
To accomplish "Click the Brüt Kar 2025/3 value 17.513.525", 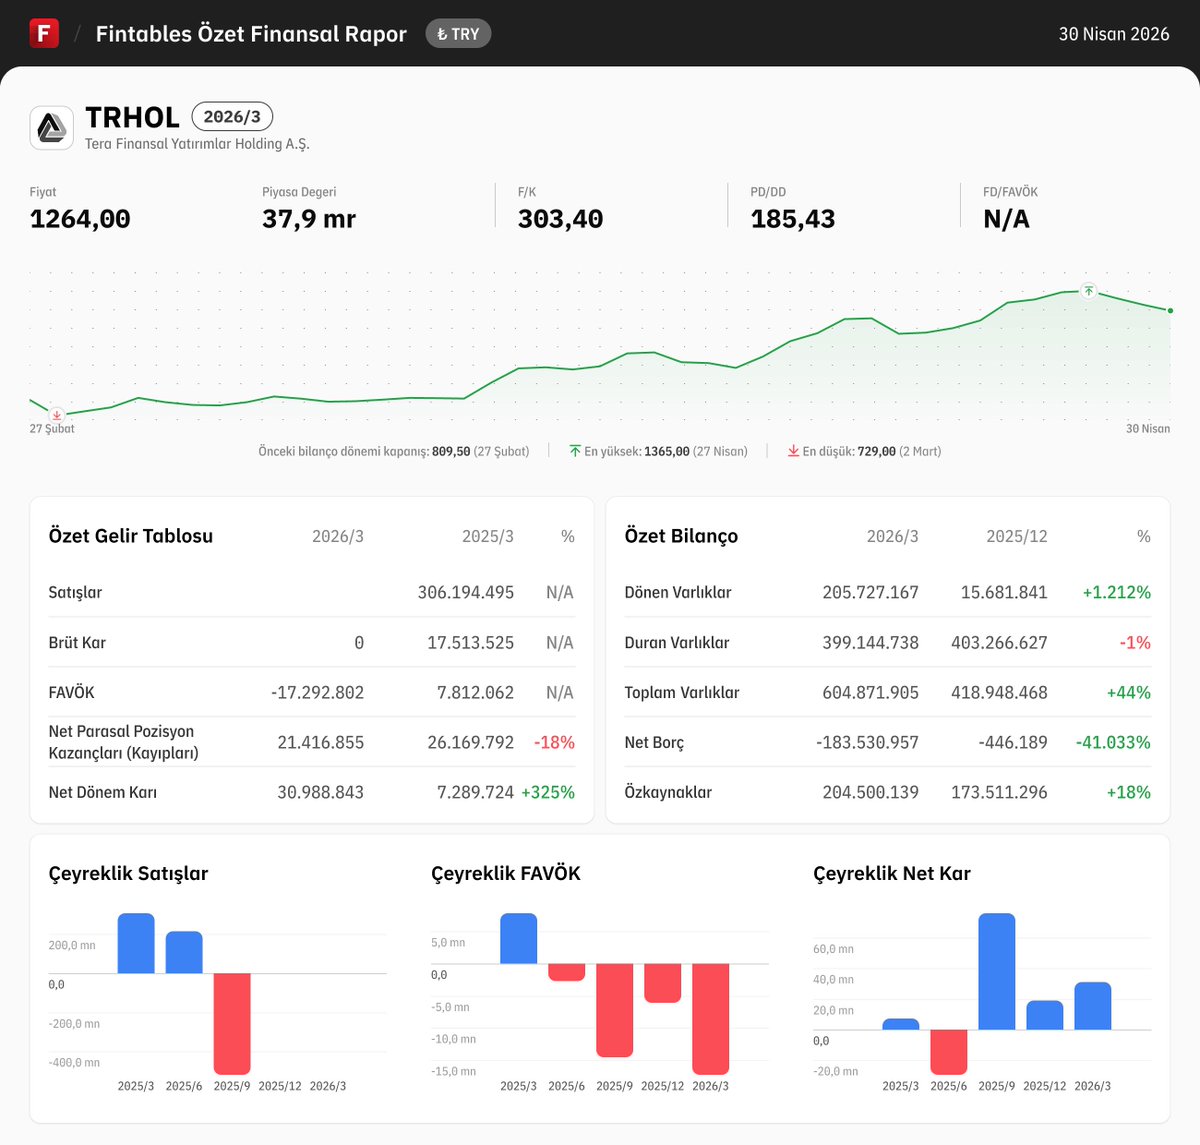I will pyautogui.click(x=470, y=642).
